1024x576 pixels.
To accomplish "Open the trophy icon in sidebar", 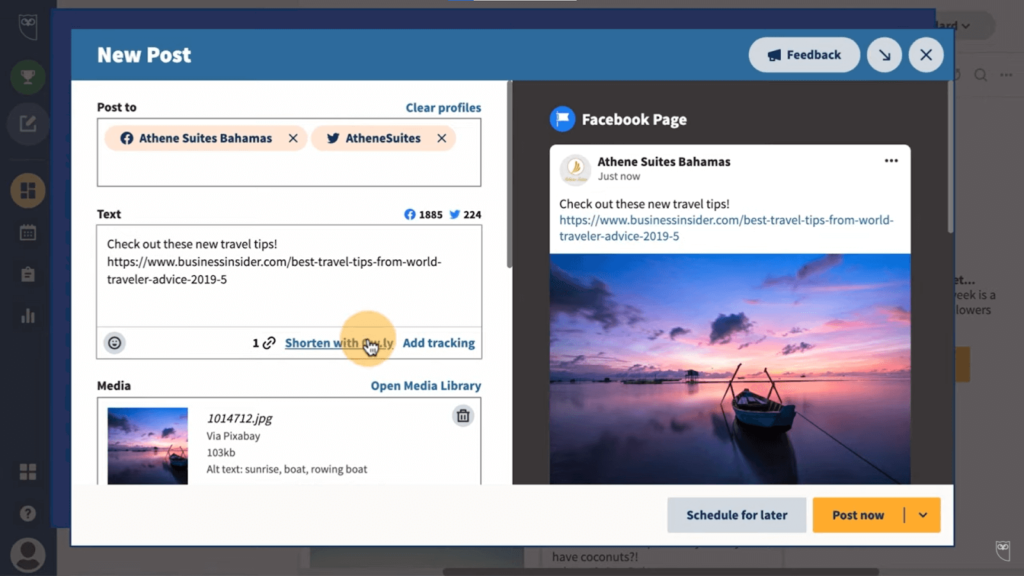I will [x=27, y=77].
